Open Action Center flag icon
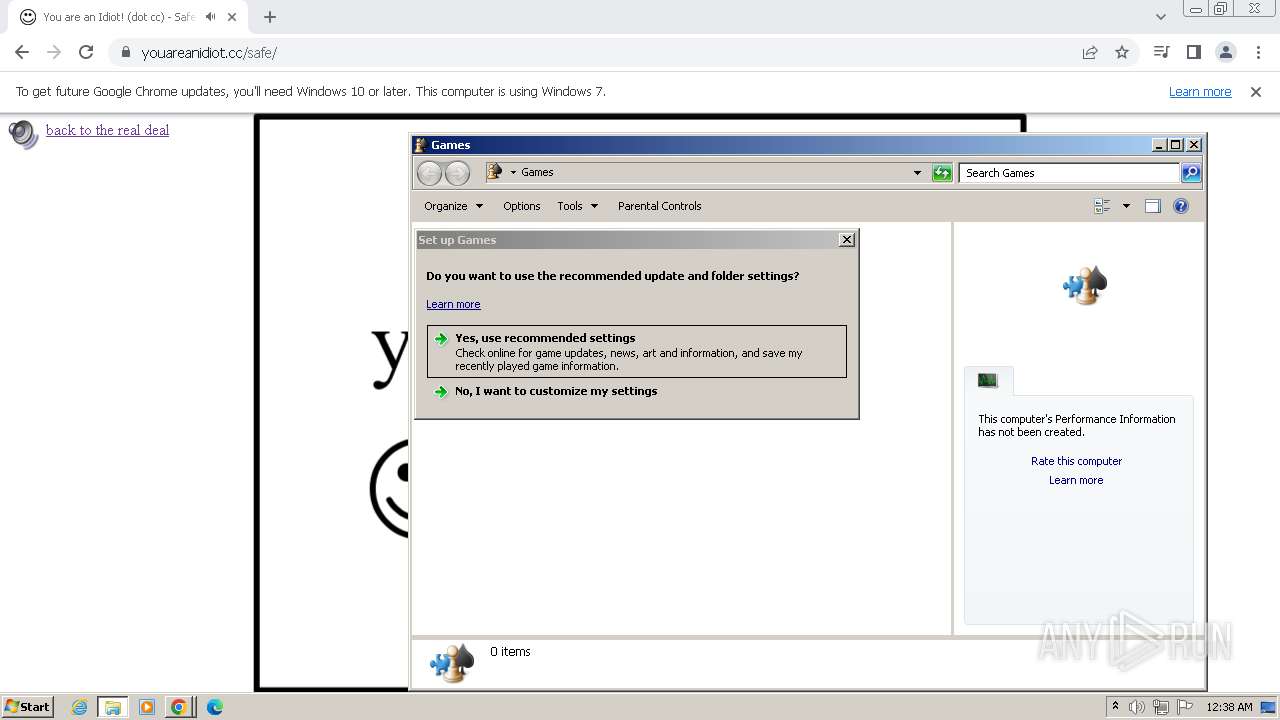 pyautogui.click(x=1186, y=707)
